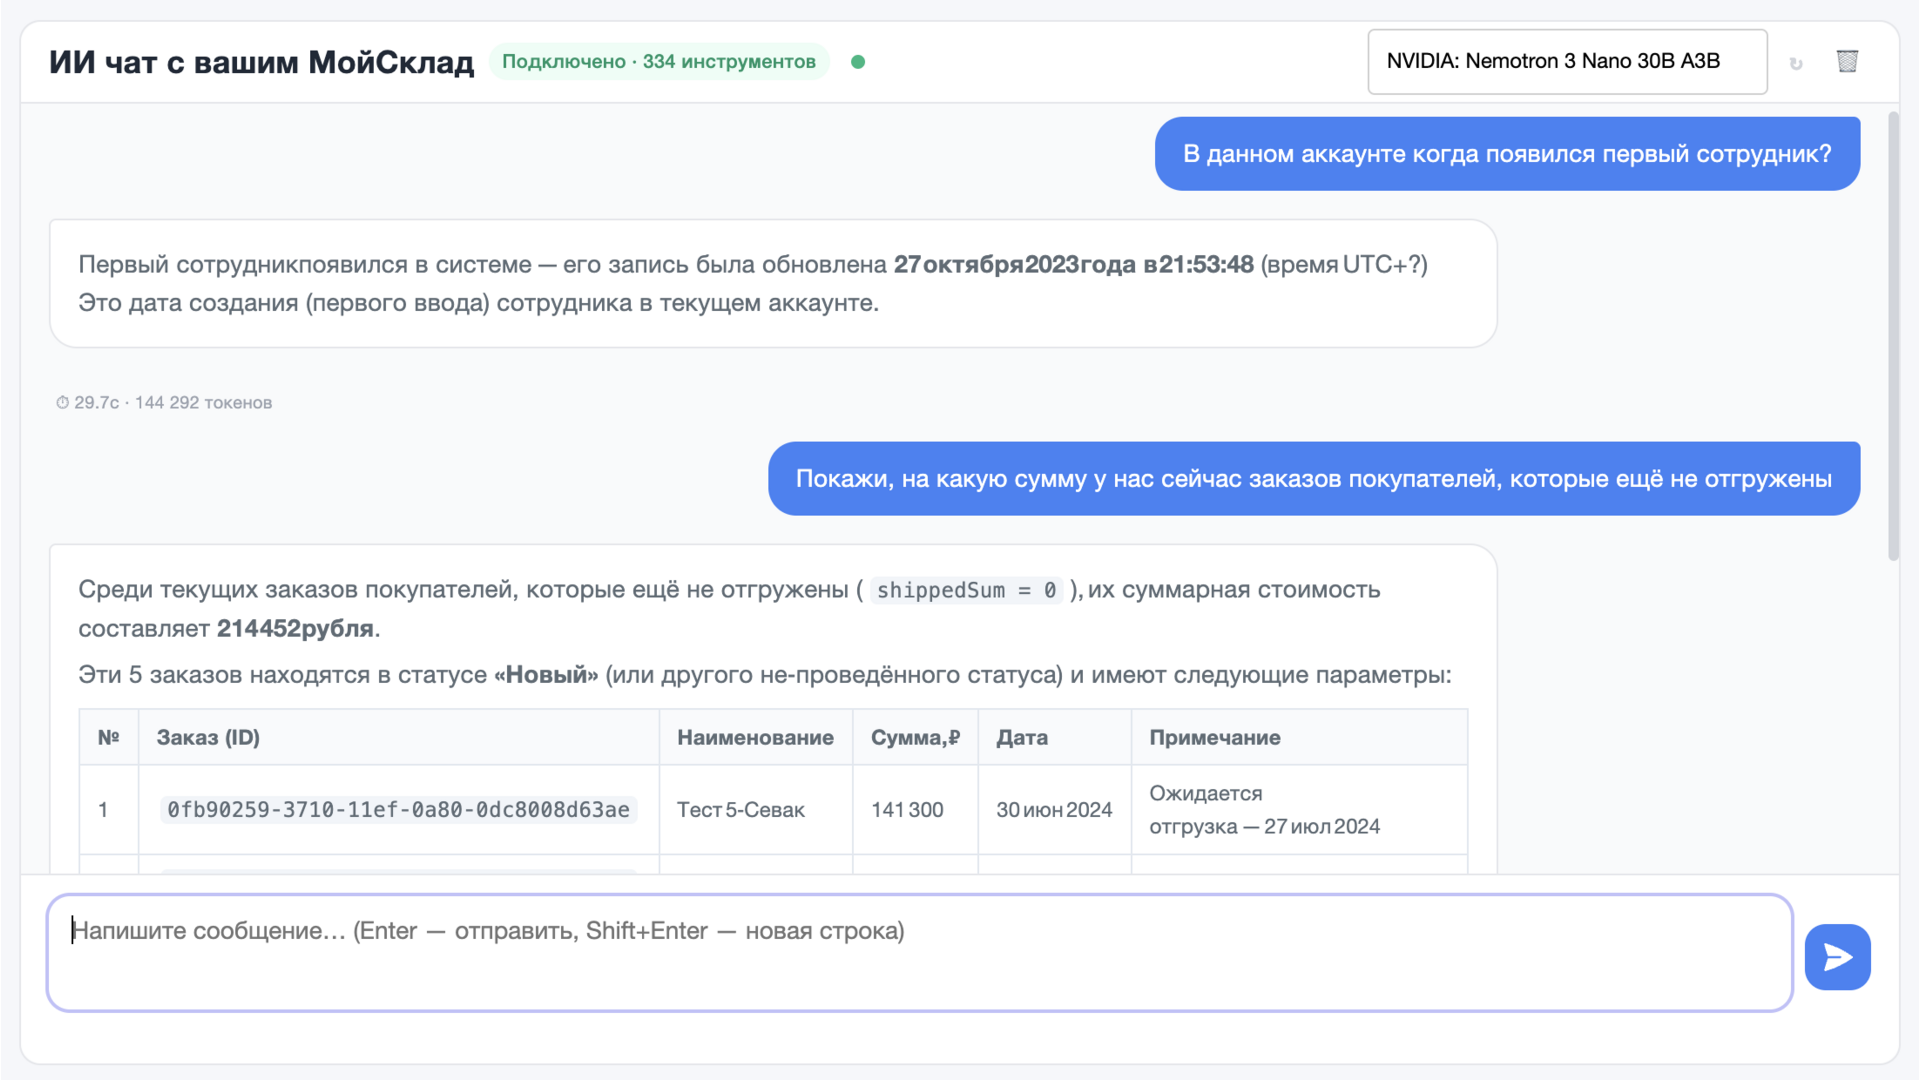Click the refresh models arrow icon
This screenshot has width=1920, height=1080.
[x=1796, y=63]
